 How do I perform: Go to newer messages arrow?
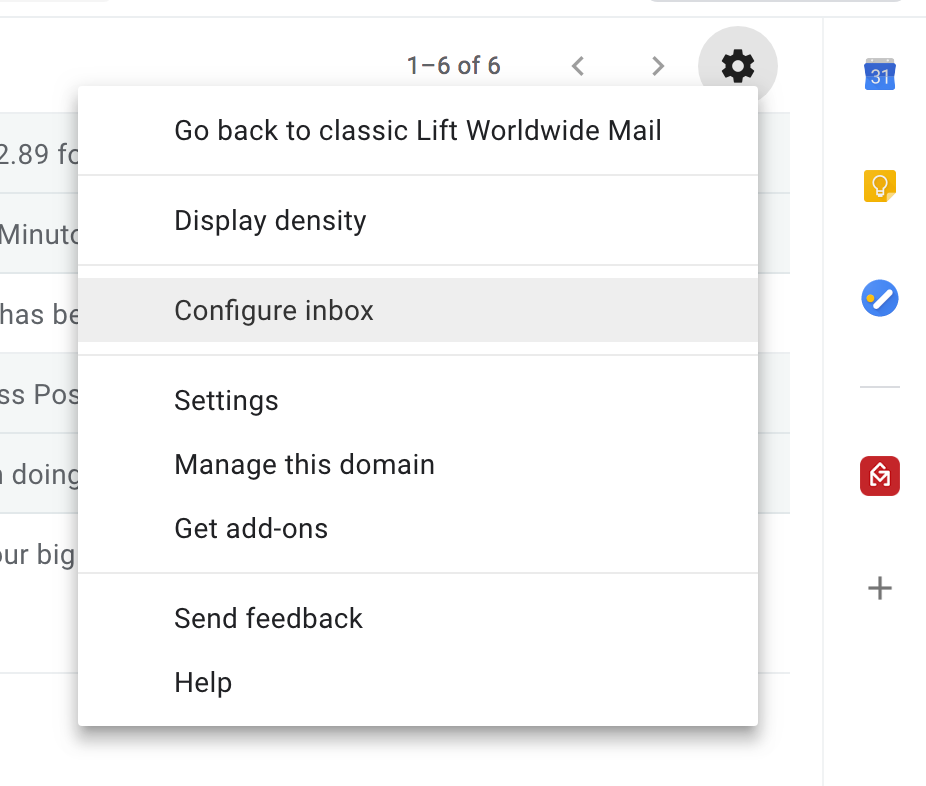point(578,66)
